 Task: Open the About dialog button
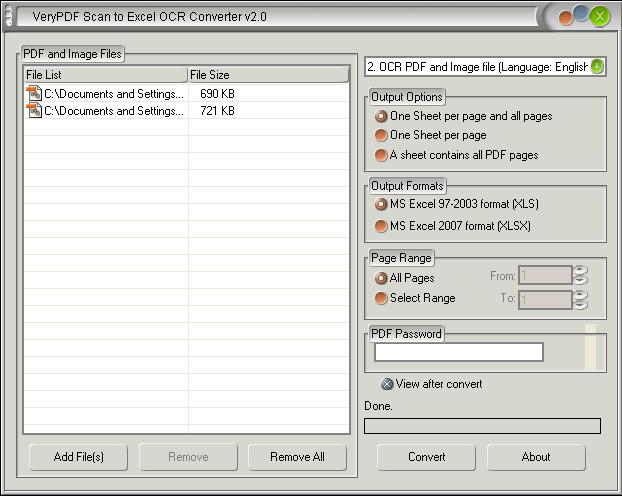point(536,457)
